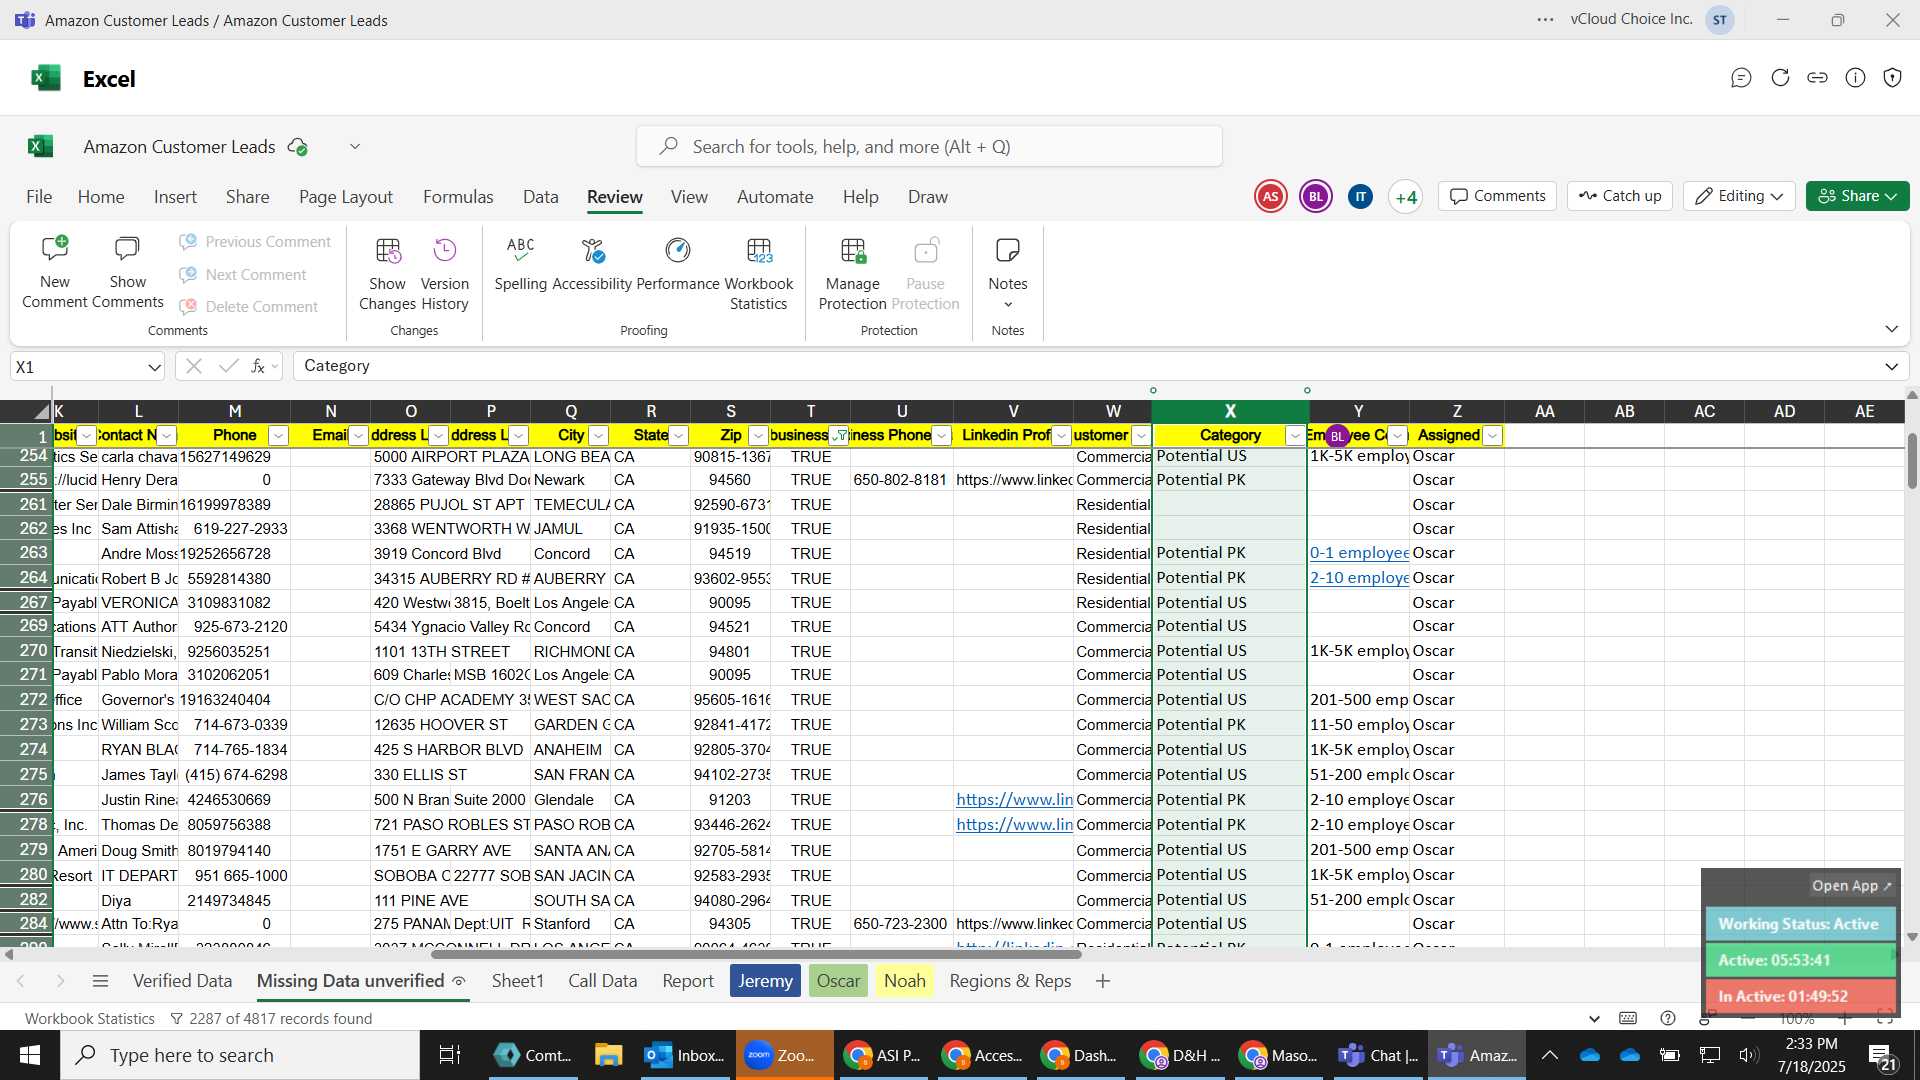Open Workbook Statistics from the ribbon
Screen dimensions: 1920x1080
[x=759, y=274]
